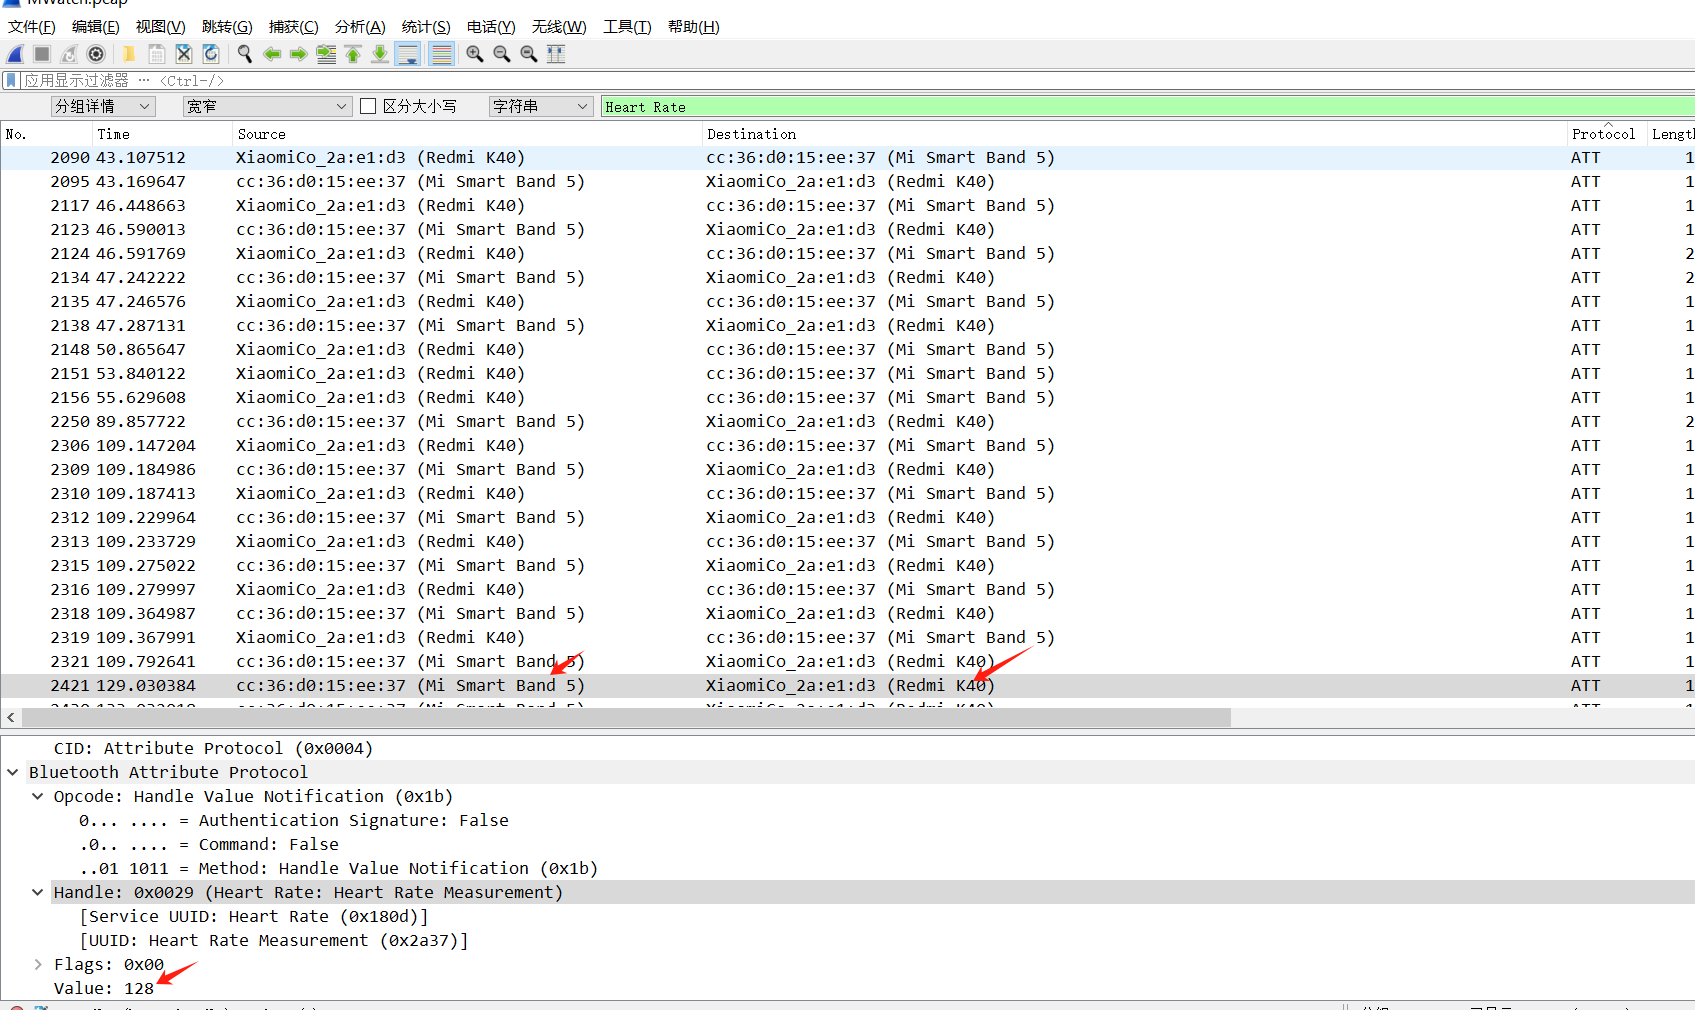Sort by the Destination column header
The height and width of the screenshot is (1010, 1695).
(x=1134, y=134)
